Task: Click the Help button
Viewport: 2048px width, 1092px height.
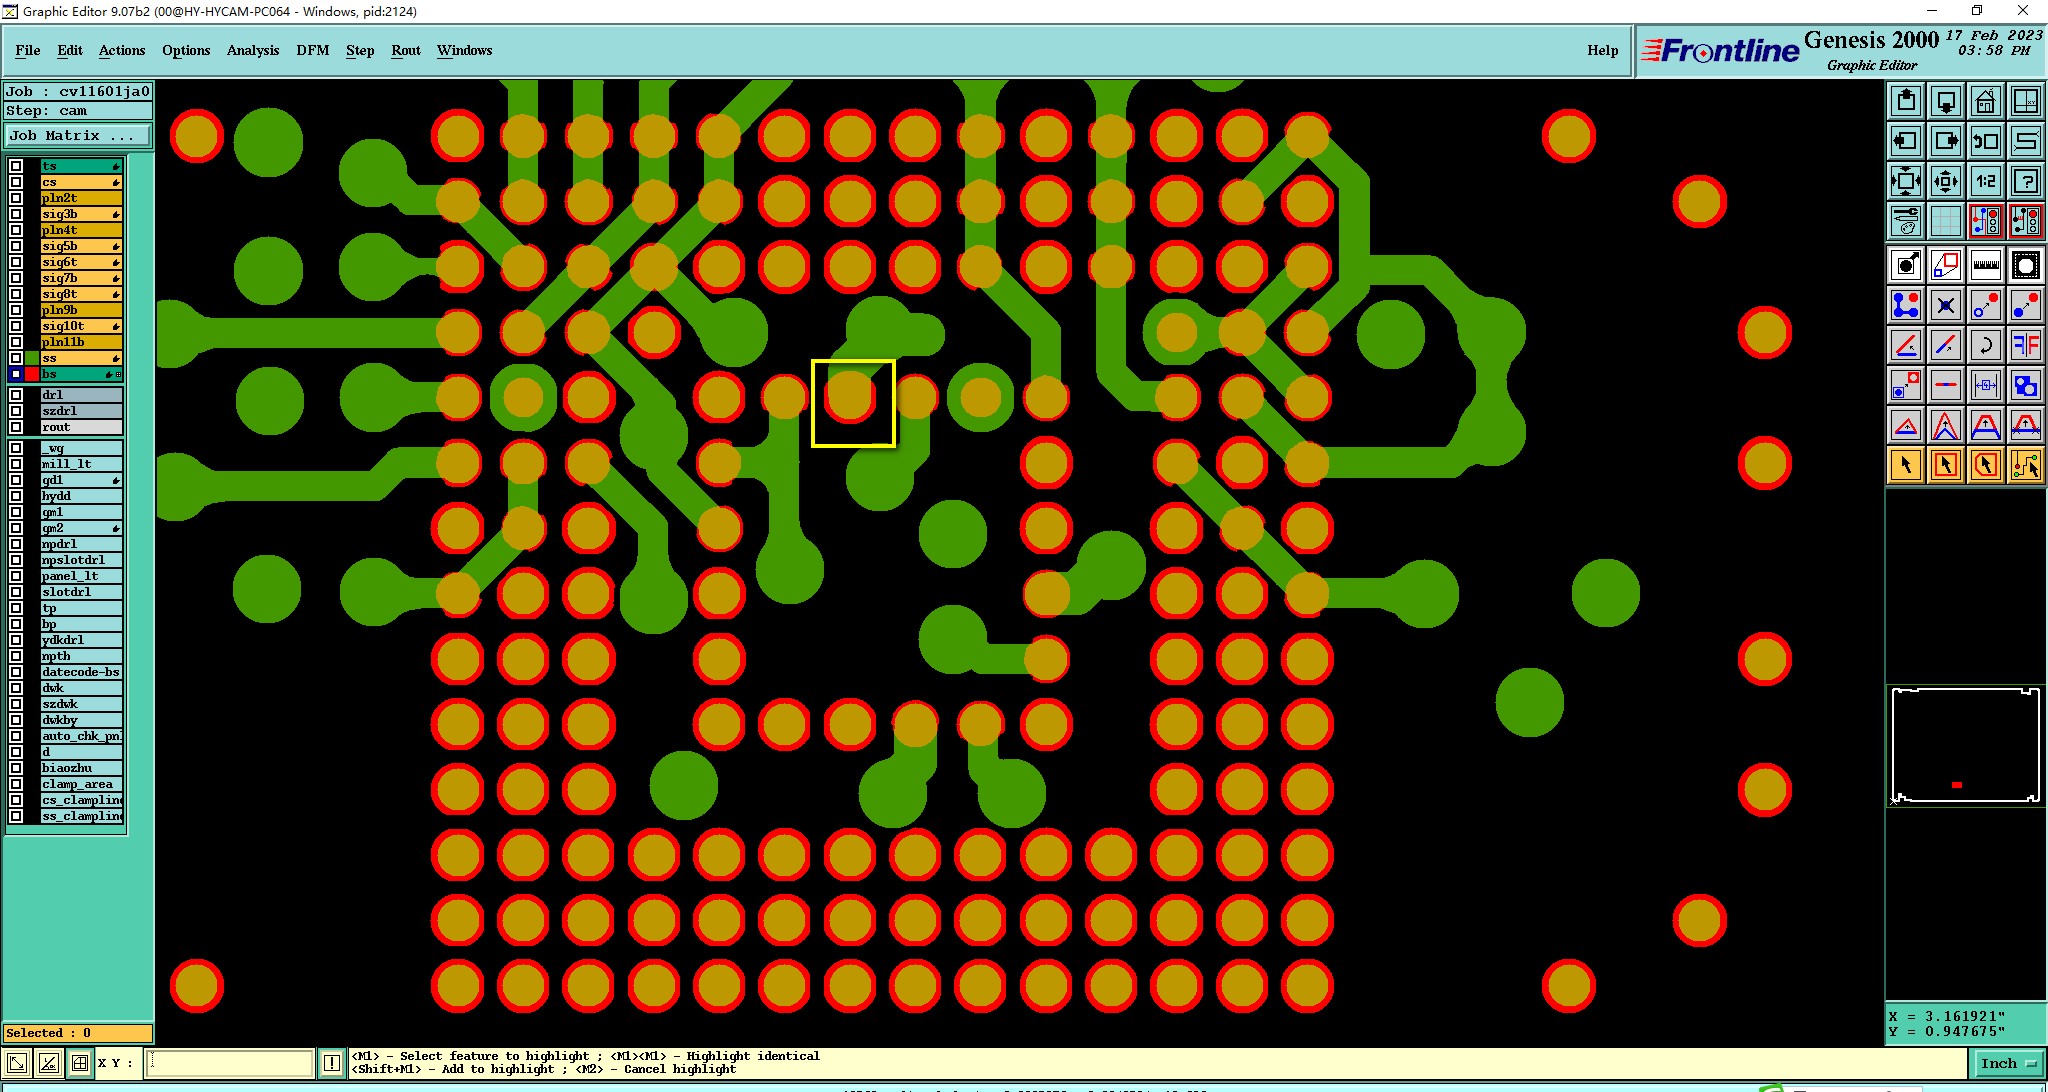Action: tap(1602, 50)
